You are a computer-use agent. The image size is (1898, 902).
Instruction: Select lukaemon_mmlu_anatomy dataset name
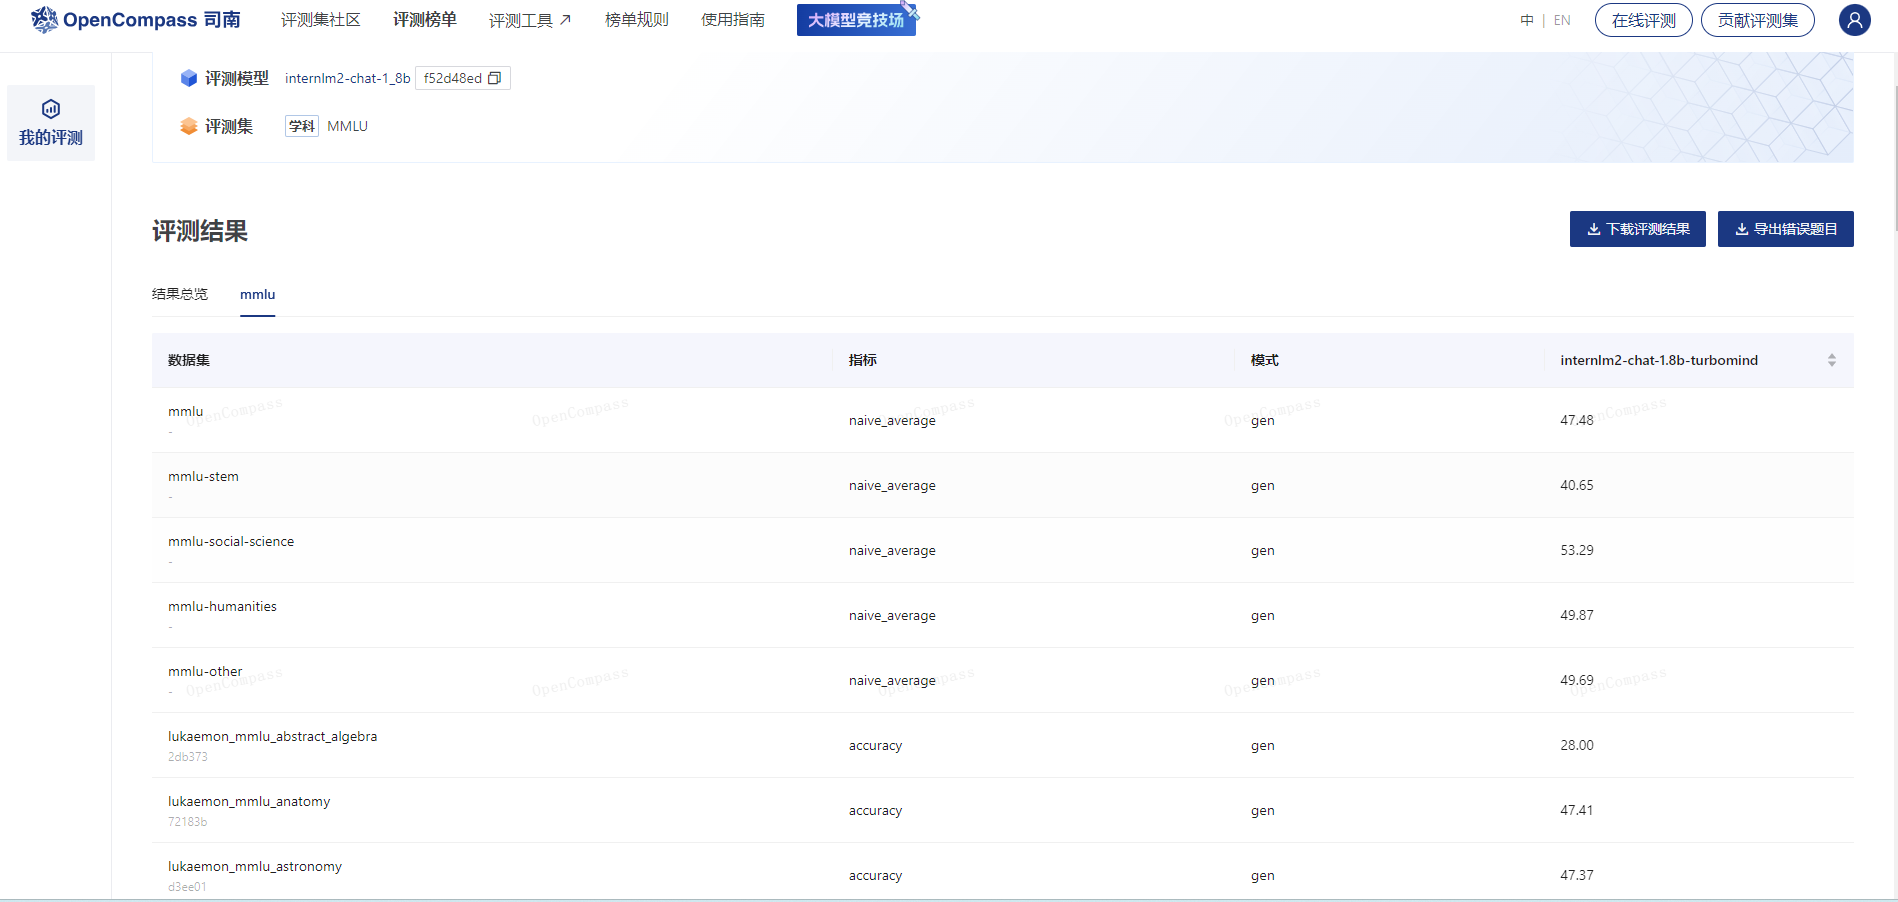249,801
